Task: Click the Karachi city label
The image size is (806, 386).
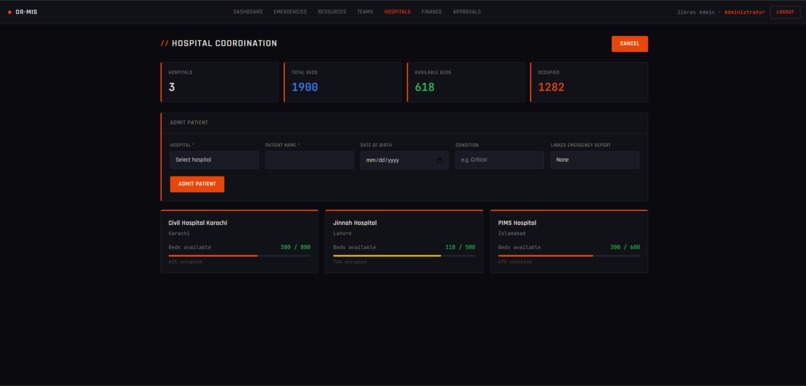Action: (179, 233)
